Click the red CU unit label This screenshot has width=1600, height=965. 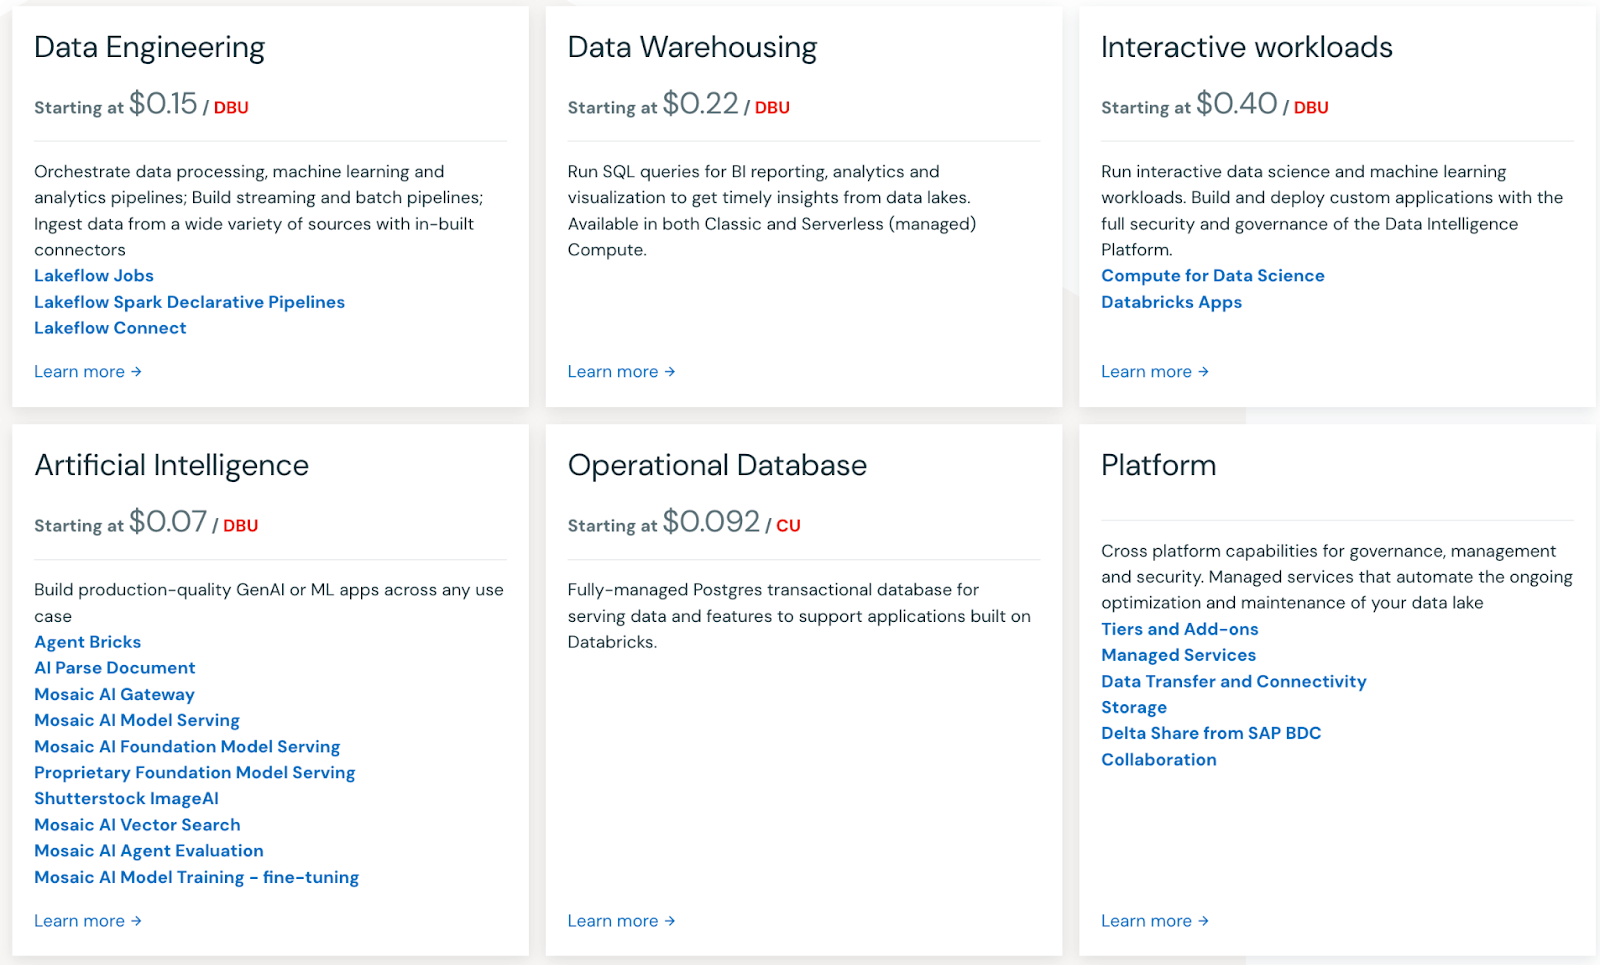tap(789, 526)
